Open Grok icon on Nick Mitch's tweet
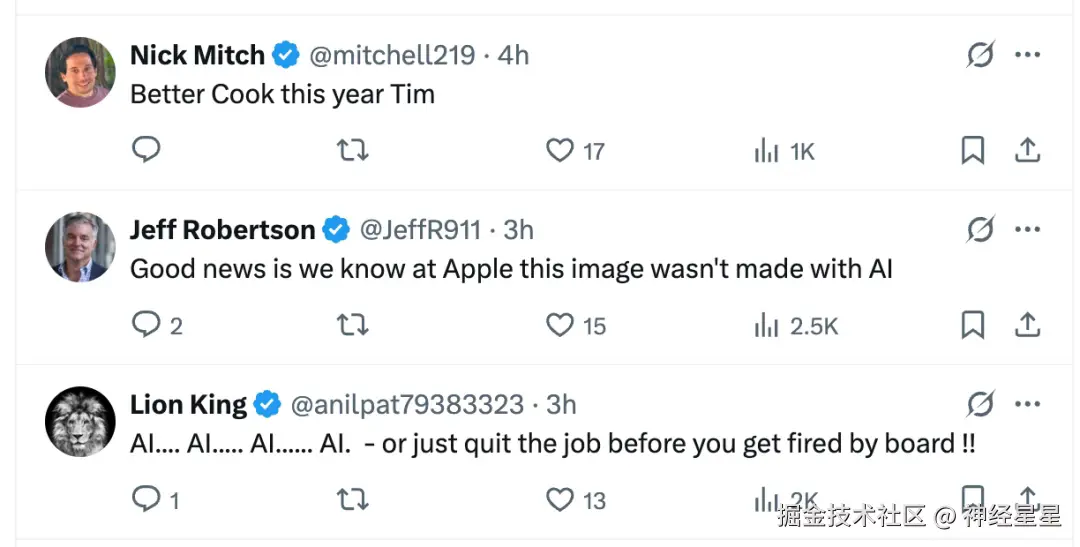The height and width of the screenshot is (547, 1080). point(980,55)
